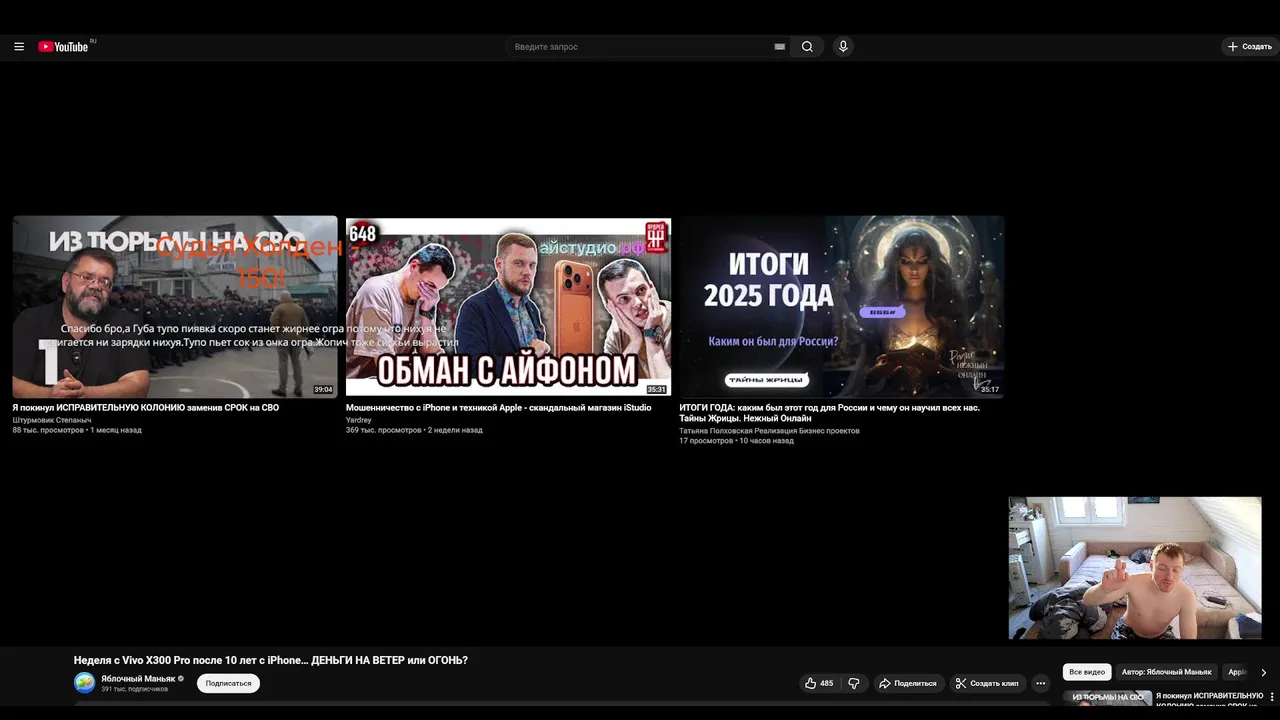
Task: Open the Яблочный Маньяк channel name
Action: tap(138, 678)
